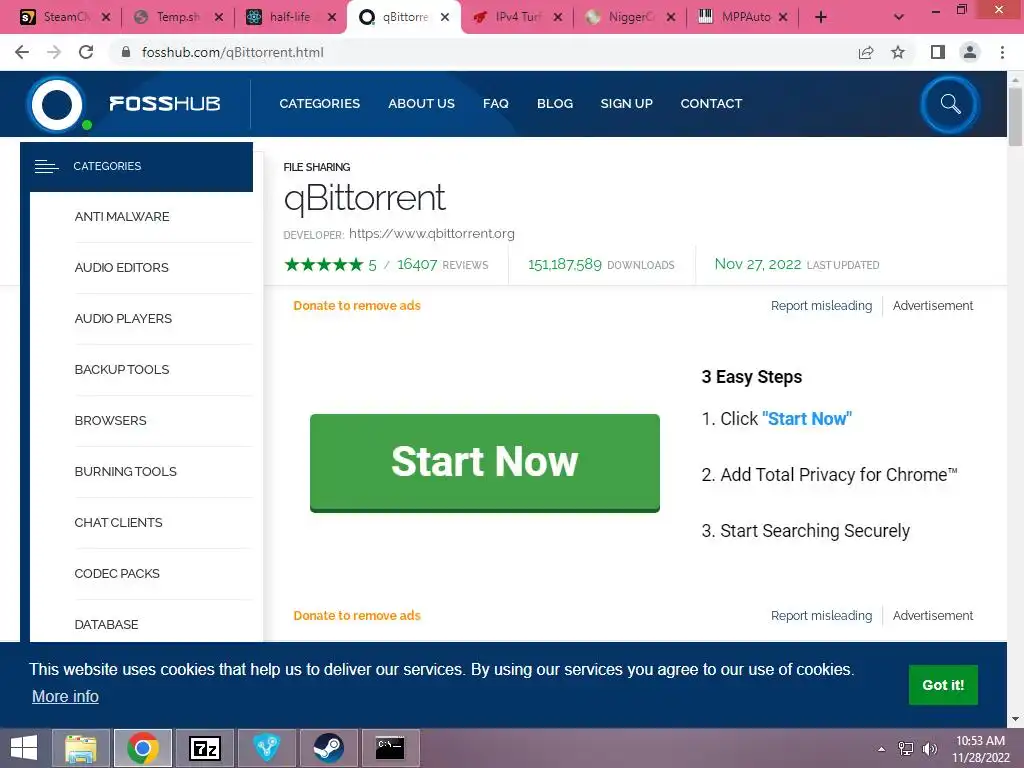Open FAQ in the top navigation

click(496, 104)
